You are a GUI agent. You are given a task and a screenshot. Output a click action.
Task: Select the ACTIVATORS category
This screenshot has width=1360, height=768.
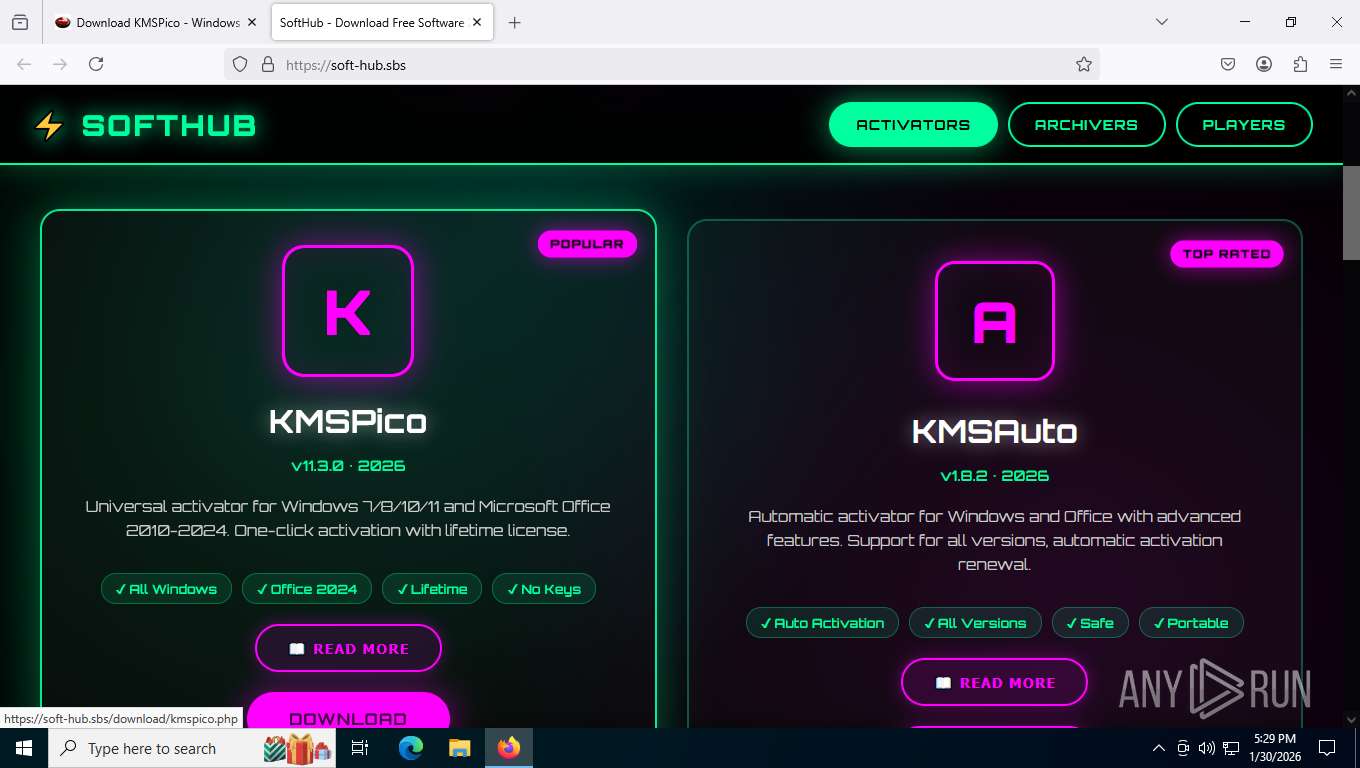(x=913, y=125)
